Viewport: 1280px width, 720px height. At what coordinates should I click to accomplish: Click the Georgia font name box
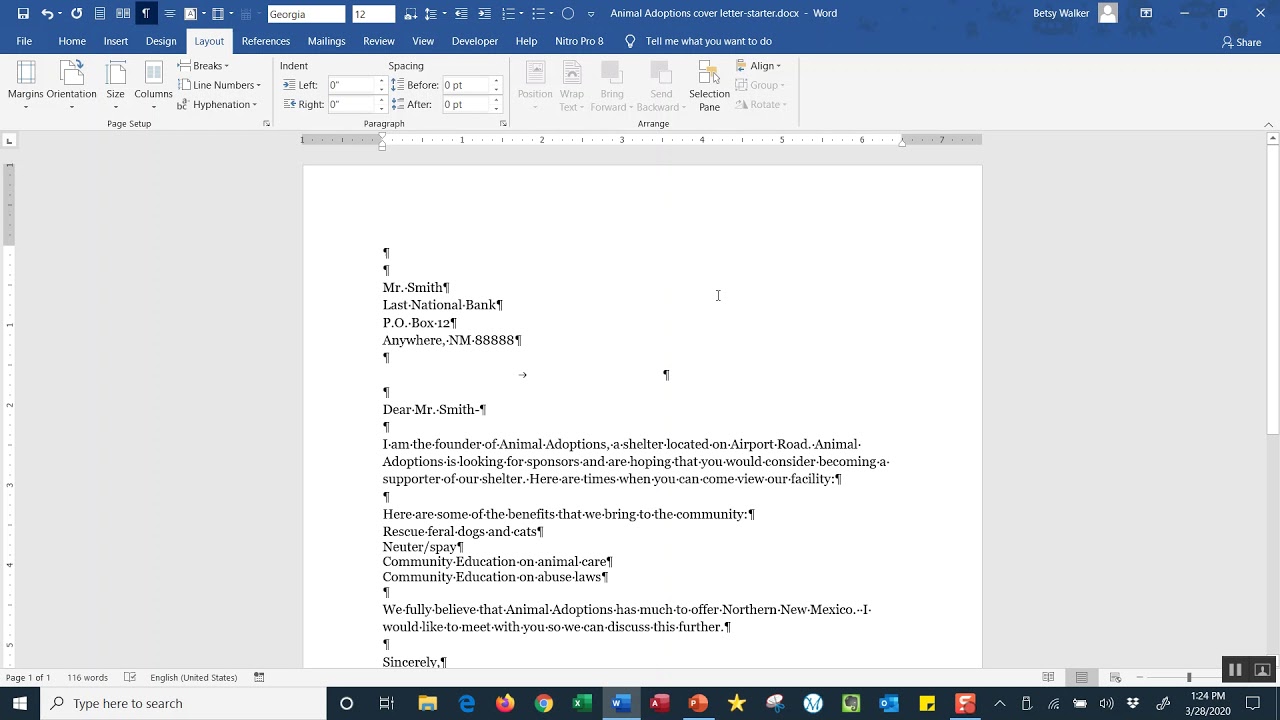pyautogui.click(x=306, y=14)
